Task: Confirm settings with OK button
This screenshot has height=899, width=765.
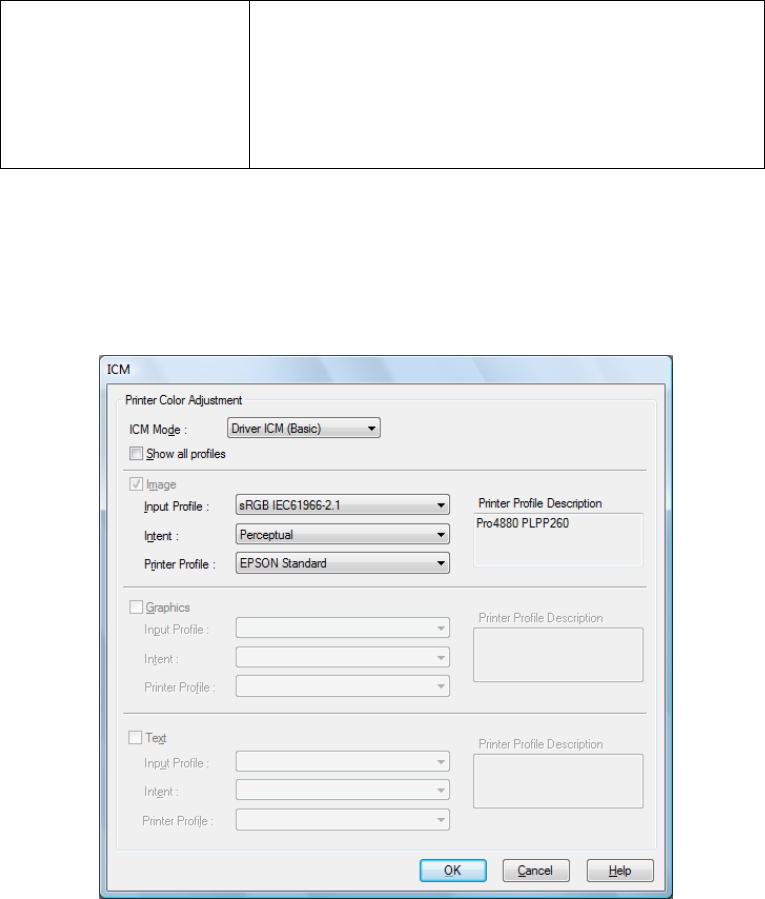Action: [x=453, y=870]
